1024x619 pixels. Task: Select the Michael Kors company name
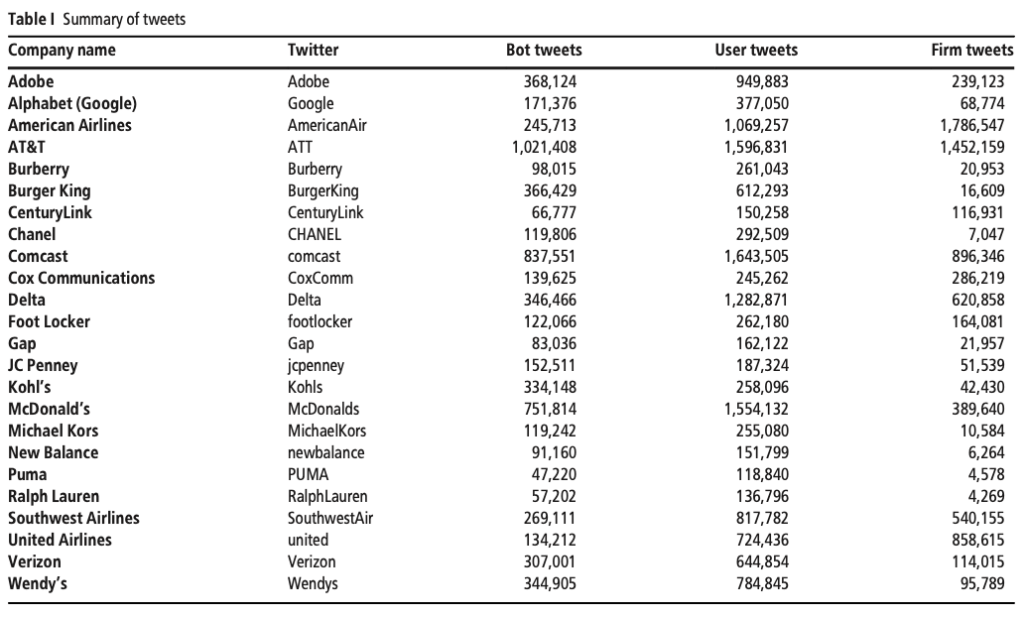(x=53, y=431)
